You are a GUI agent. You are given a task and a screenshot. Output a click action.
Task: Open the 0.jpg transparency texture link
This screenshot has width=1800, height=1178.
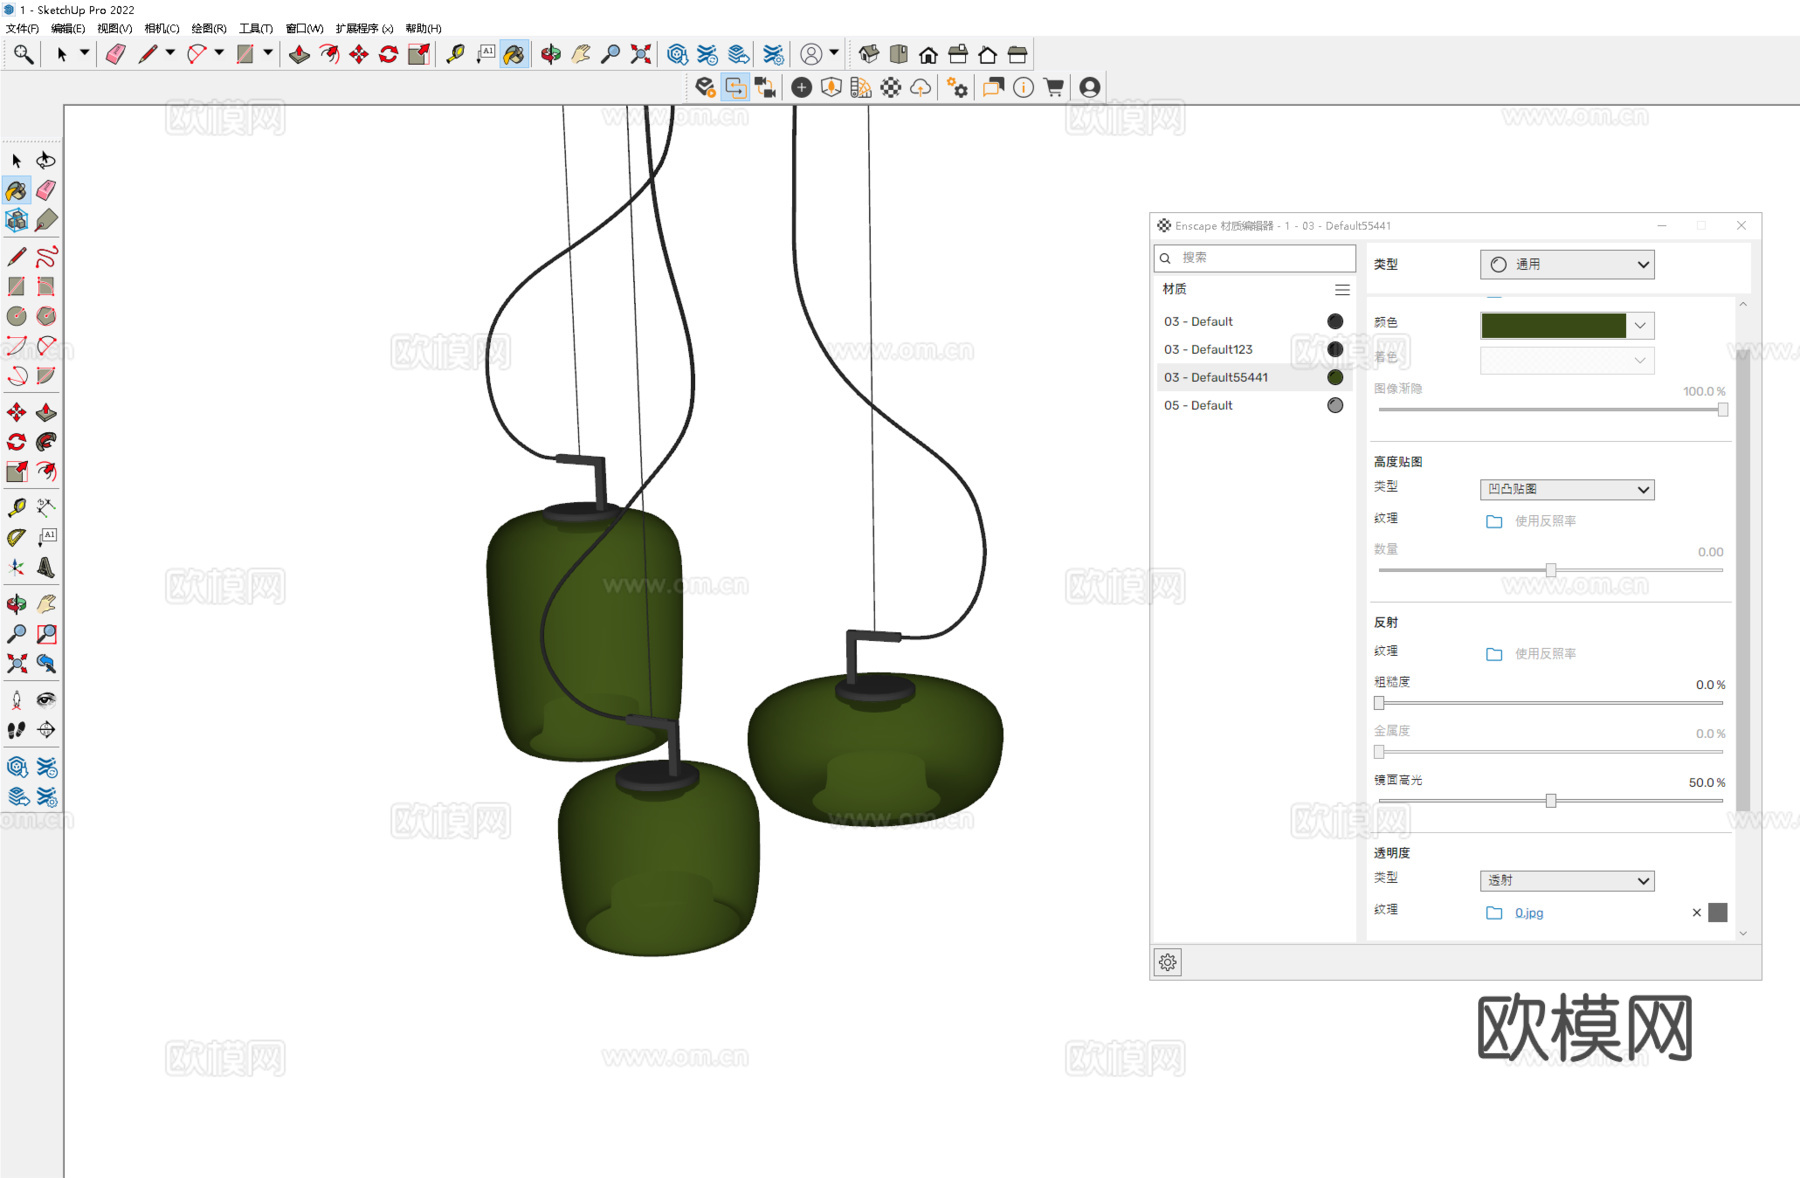1528,913
